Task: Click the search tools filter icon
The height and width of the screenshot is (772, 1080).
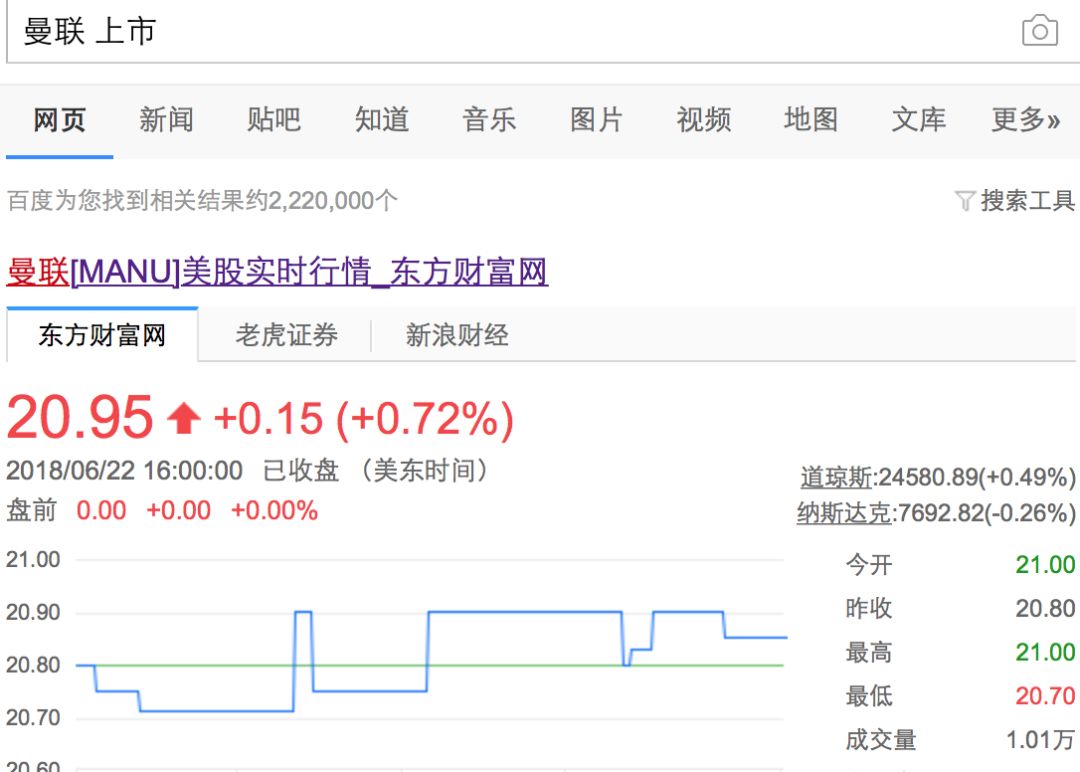Action: 964,201
